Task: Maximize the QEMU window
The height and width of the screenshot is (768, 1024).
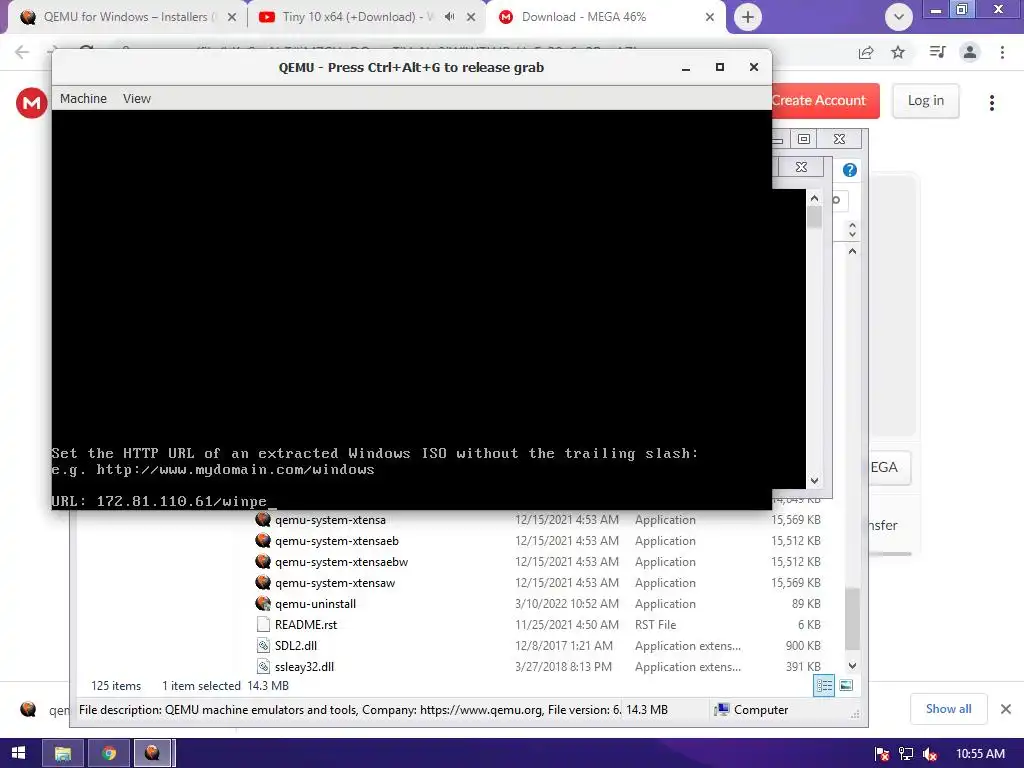Action: (720, 67)
